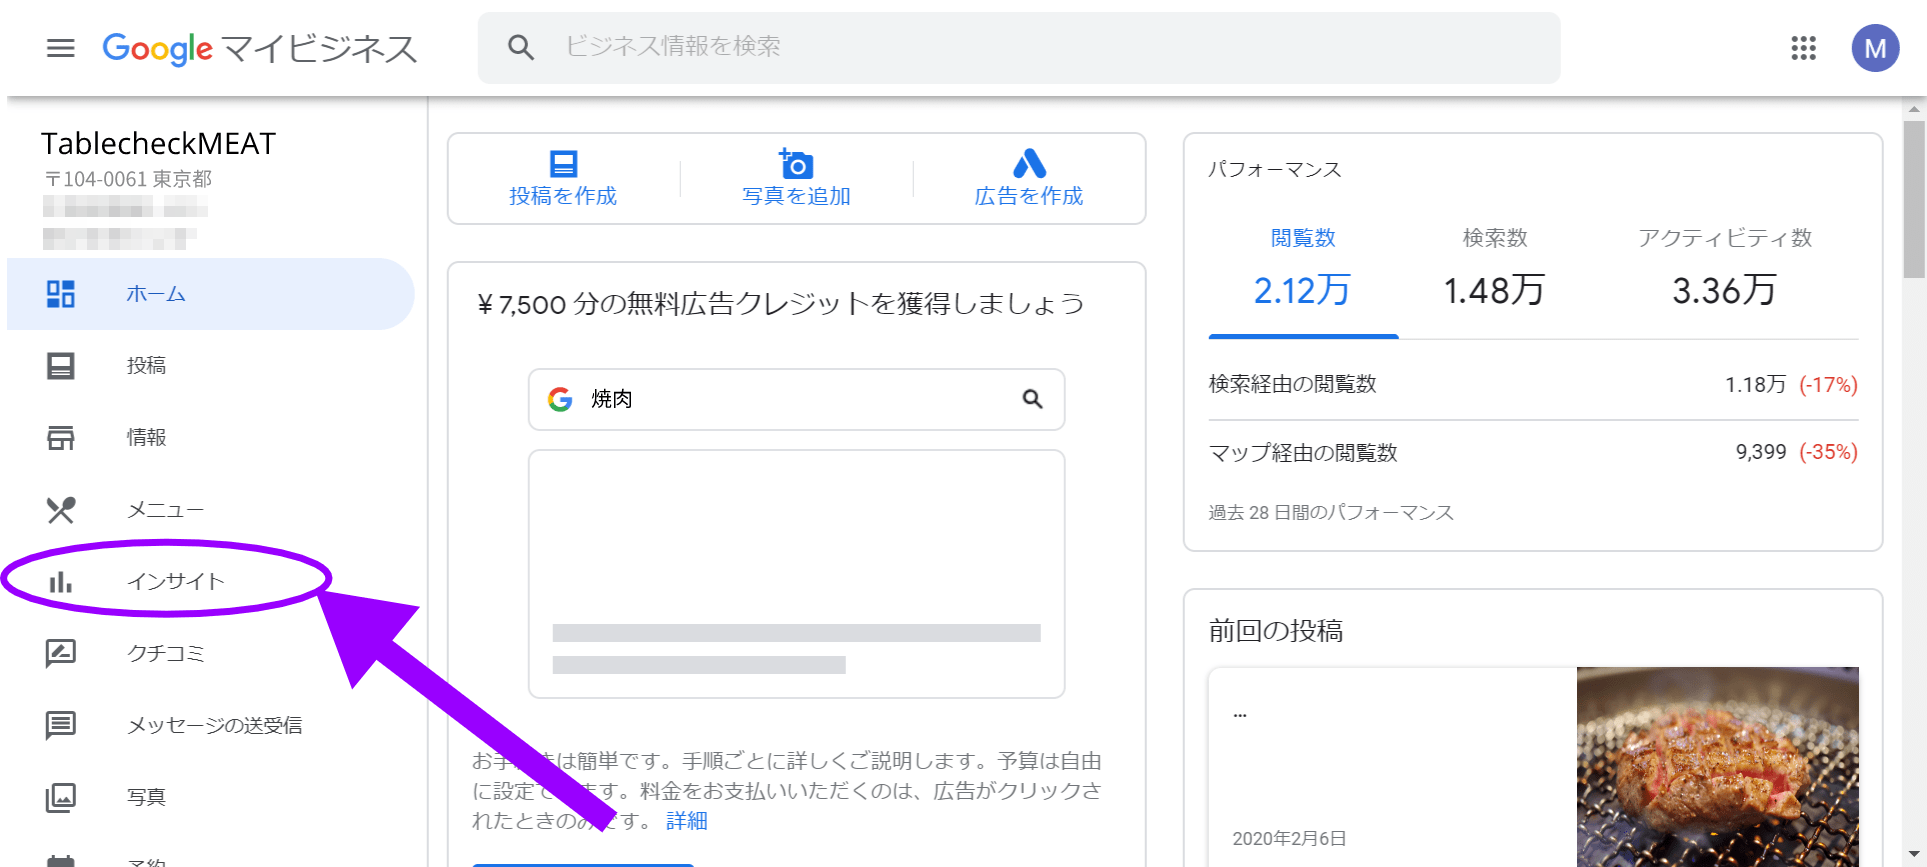Image resolution: width=1927 pixels, height=867 pixels.
Task: Click the Google G logo in 焼肉 box
Action: click(560, 399)
